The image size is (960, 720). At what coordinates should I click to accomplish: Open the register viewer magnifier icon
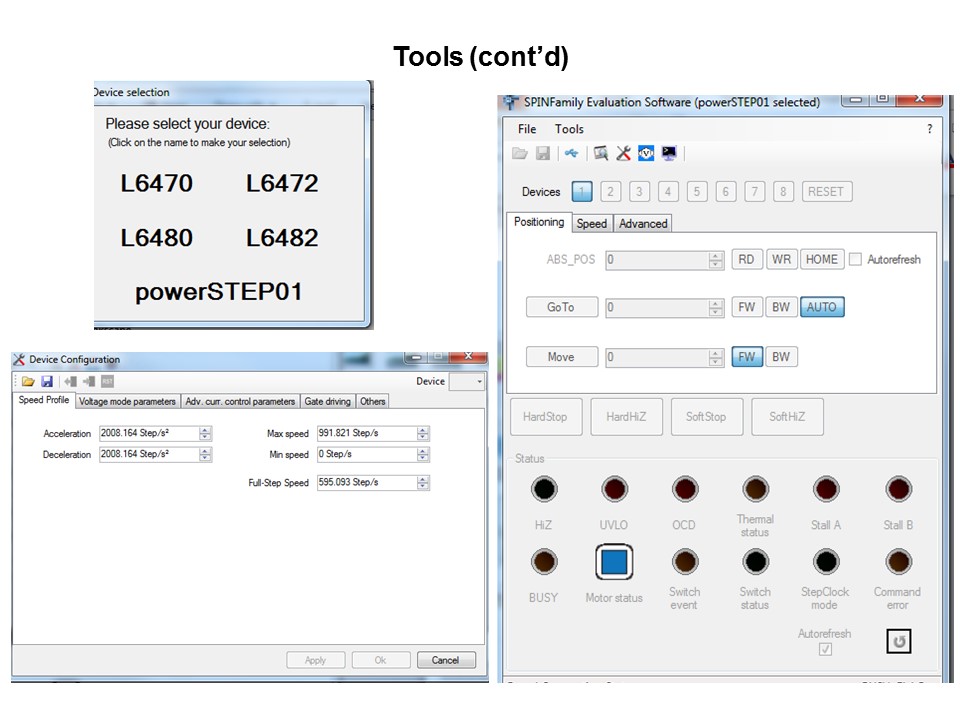602,152
